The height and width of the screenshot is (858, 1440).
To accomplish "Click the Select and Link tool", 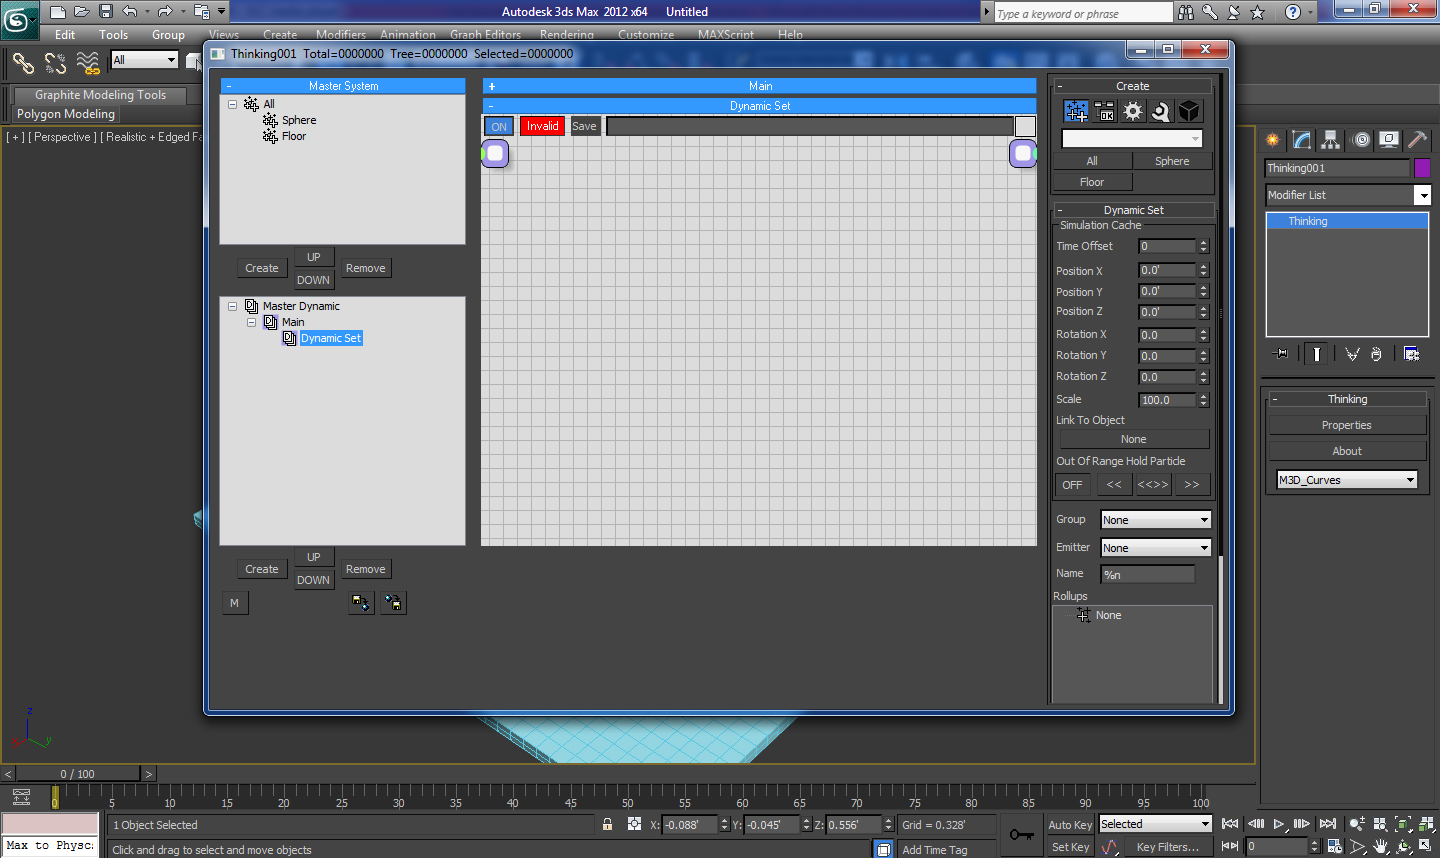I will (23, 64).
